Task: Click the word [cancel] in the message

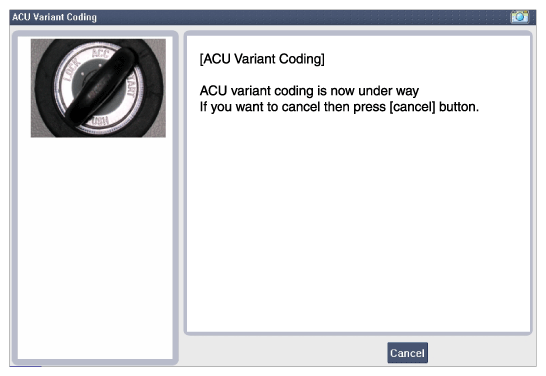Action: (x=412, y=107)
